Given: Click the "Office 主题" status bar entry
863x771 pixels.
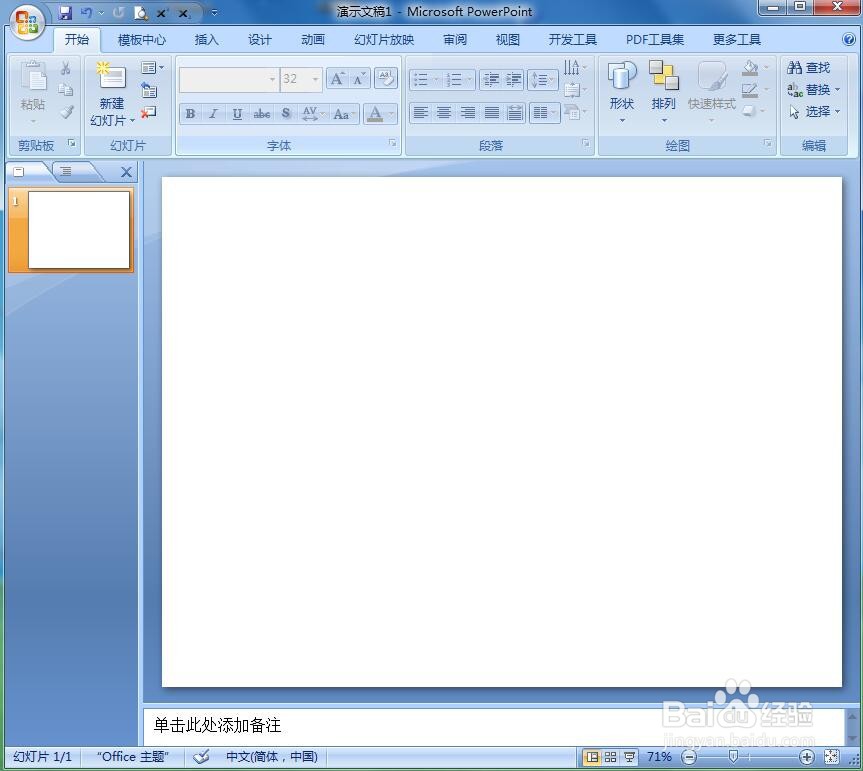Looking at the screenshot, I should pyautogui.click(x=133, y=757).
